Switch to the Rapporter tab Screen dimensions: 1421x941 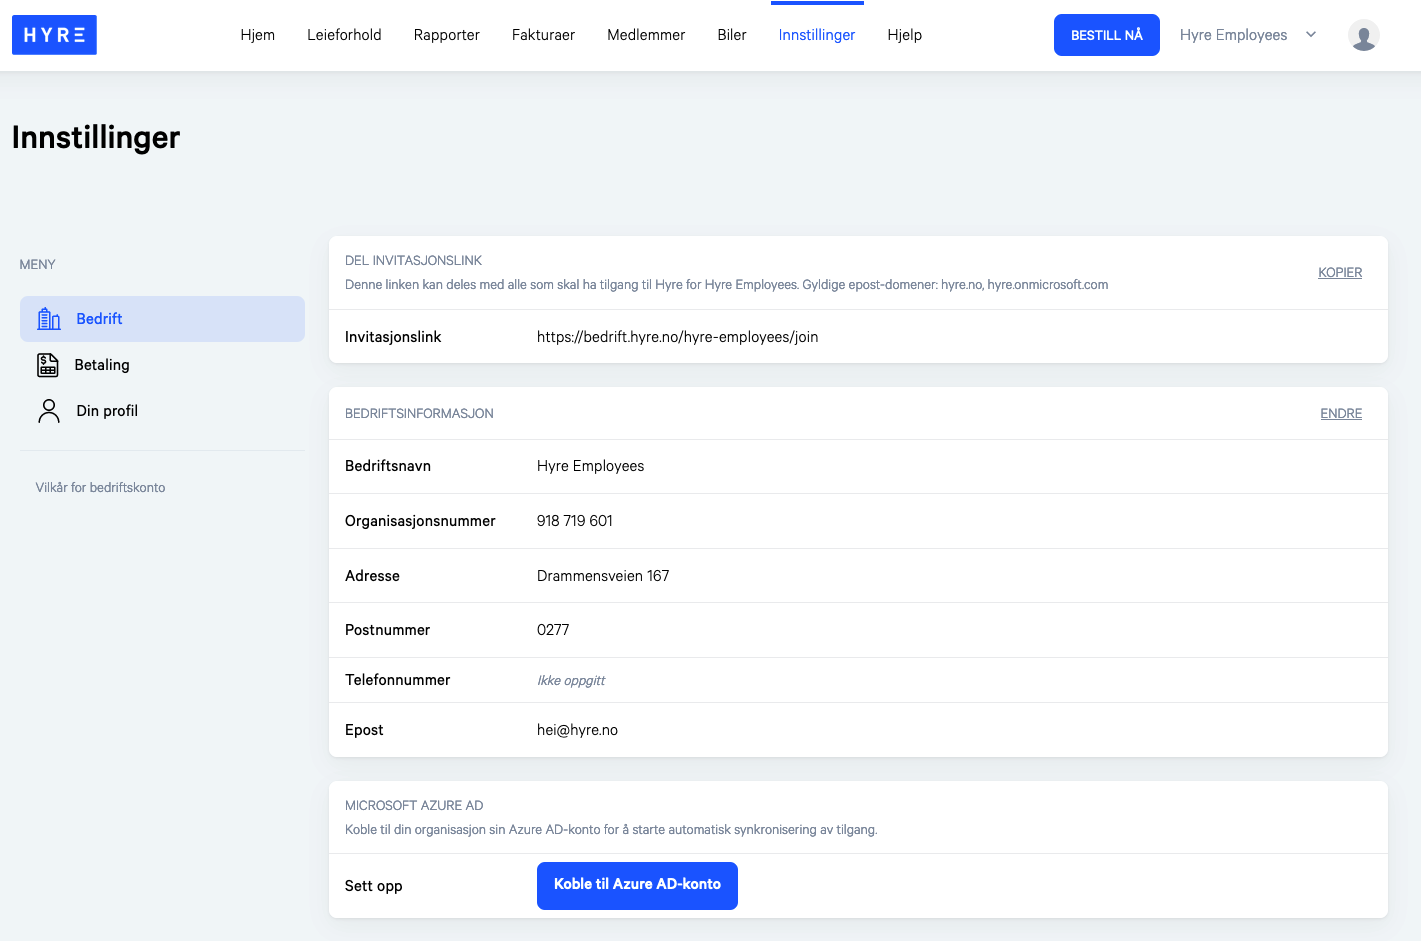[447, 35]
